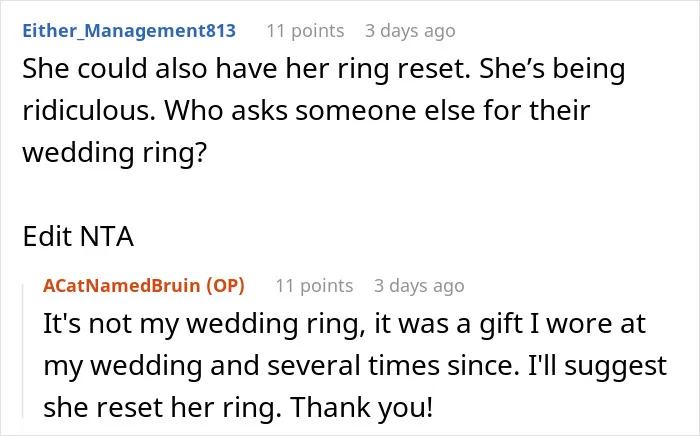Image resolution: width=700 pixels, height=436 pixels.
Task: Open the ACatNamedBruin user profile
Action: tap(121, 286)
